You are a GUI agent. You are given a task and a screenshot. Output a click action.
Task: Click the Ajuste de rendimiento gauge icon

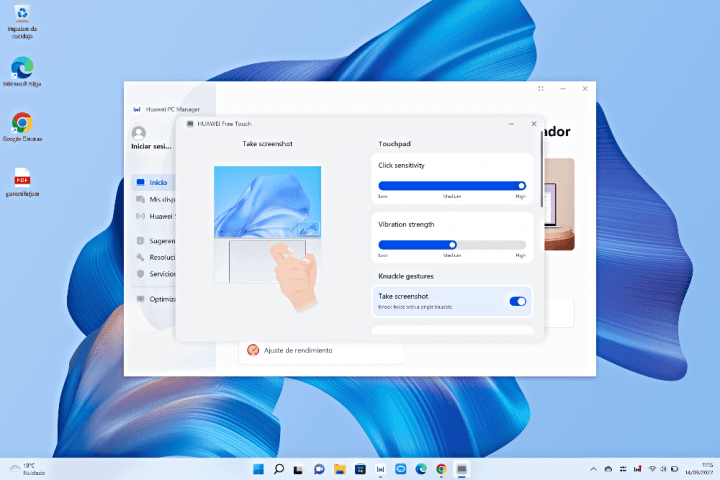pos(253,350)
